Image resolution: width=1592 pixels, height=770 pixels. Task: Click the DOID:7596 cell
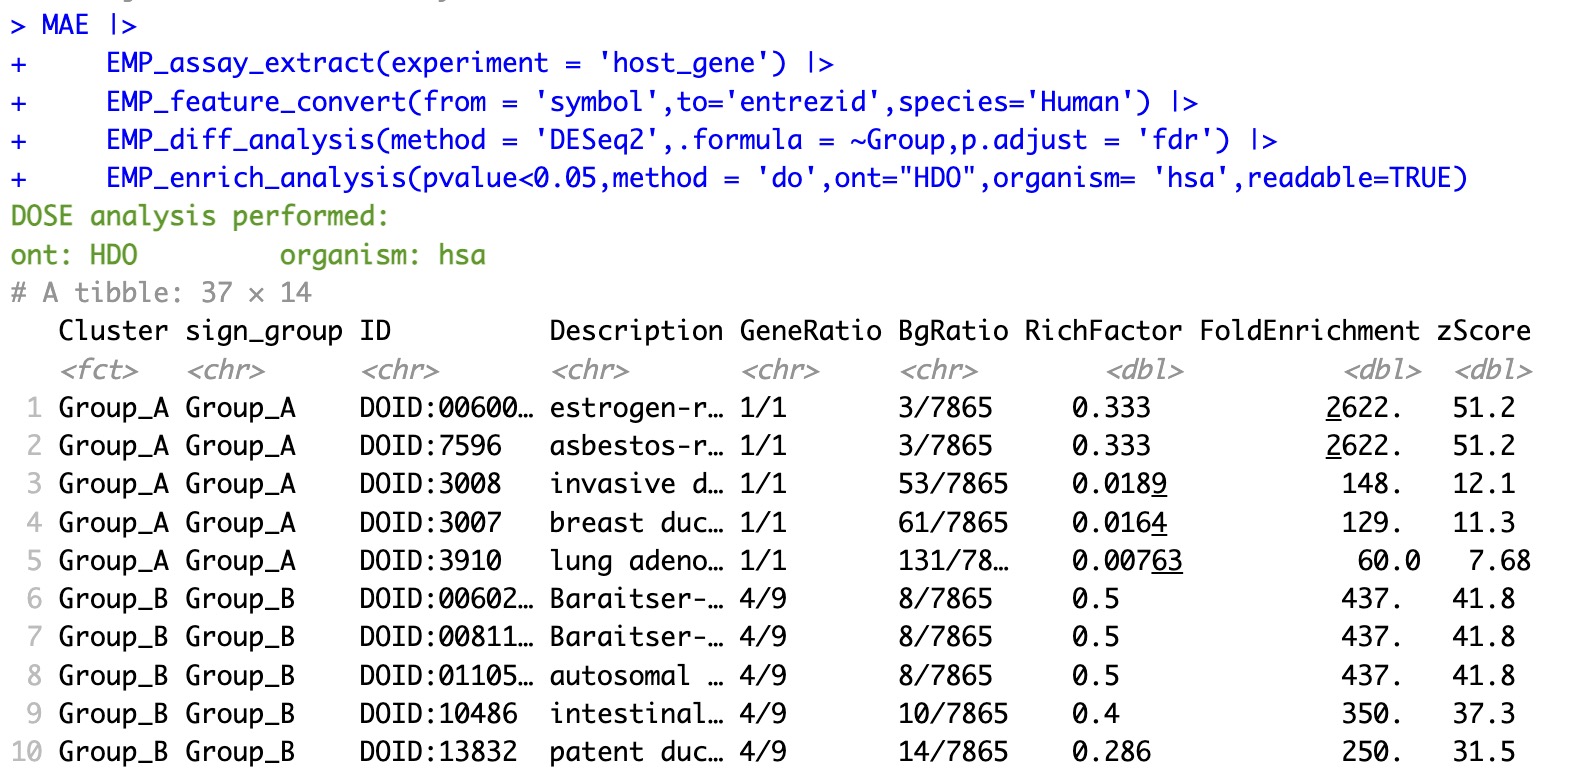pos(430,446)
